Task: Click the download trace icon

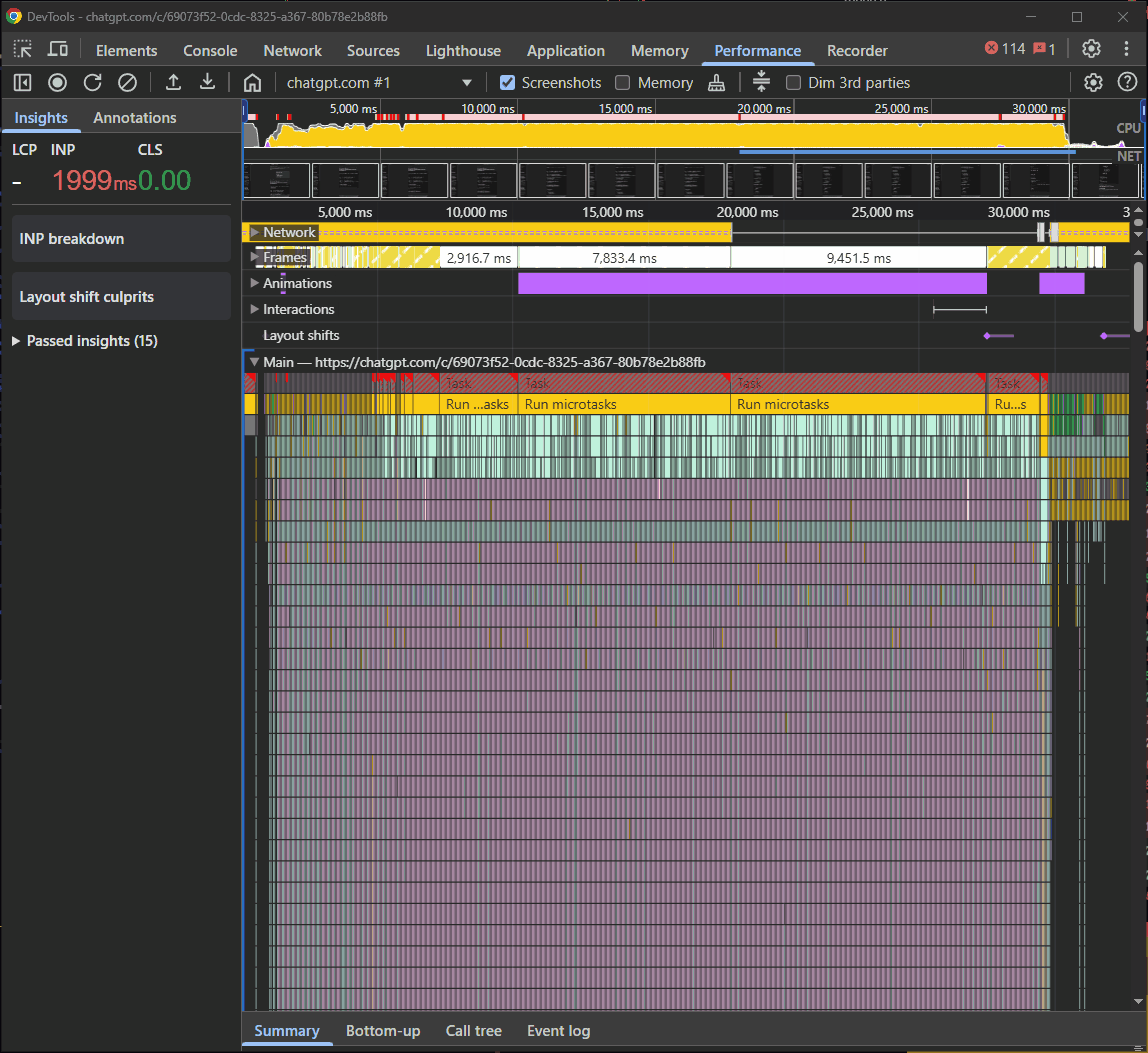Action: click(x=207, y=83)
